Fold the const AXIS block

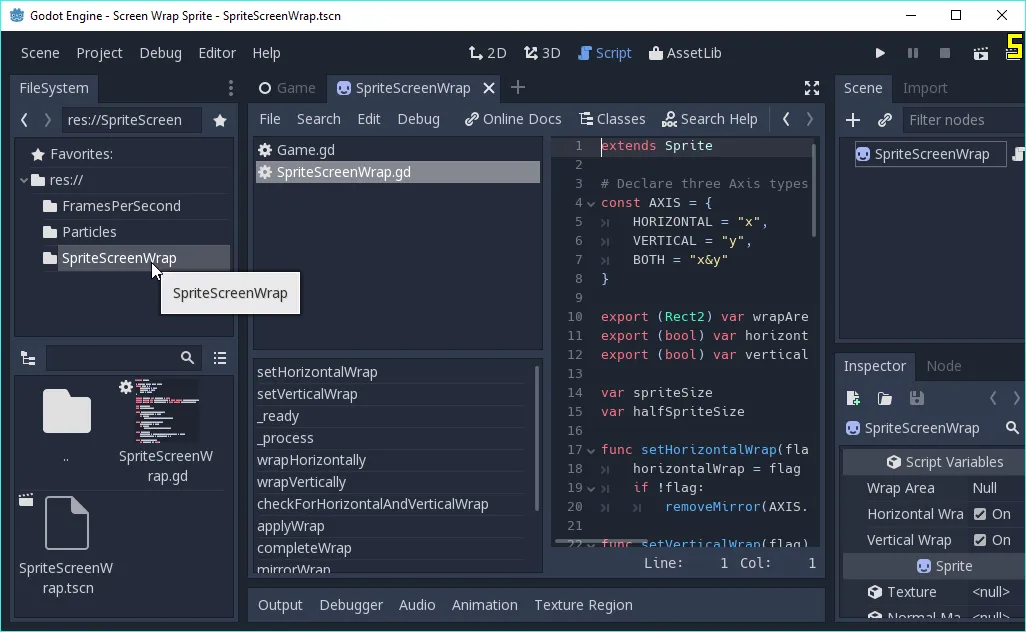coord(591,203)
